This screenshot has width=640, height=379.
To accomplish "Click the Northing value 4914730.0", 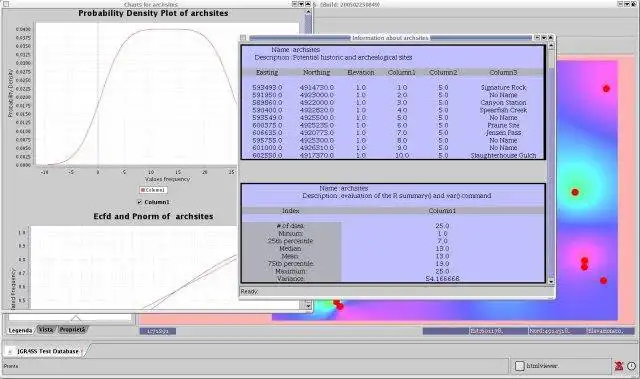I will tap(317, 87).
